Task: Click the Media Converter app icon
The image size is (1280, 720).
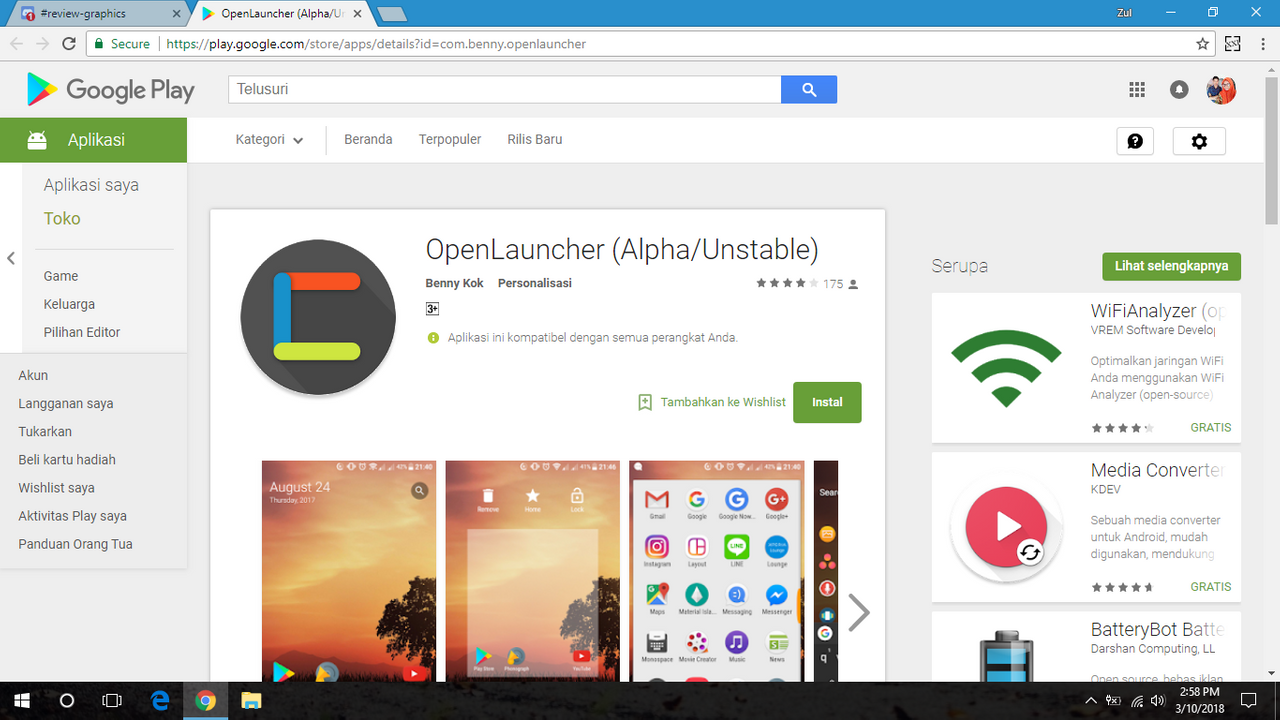Action: pyautogui.click(x=1007, y=526)
